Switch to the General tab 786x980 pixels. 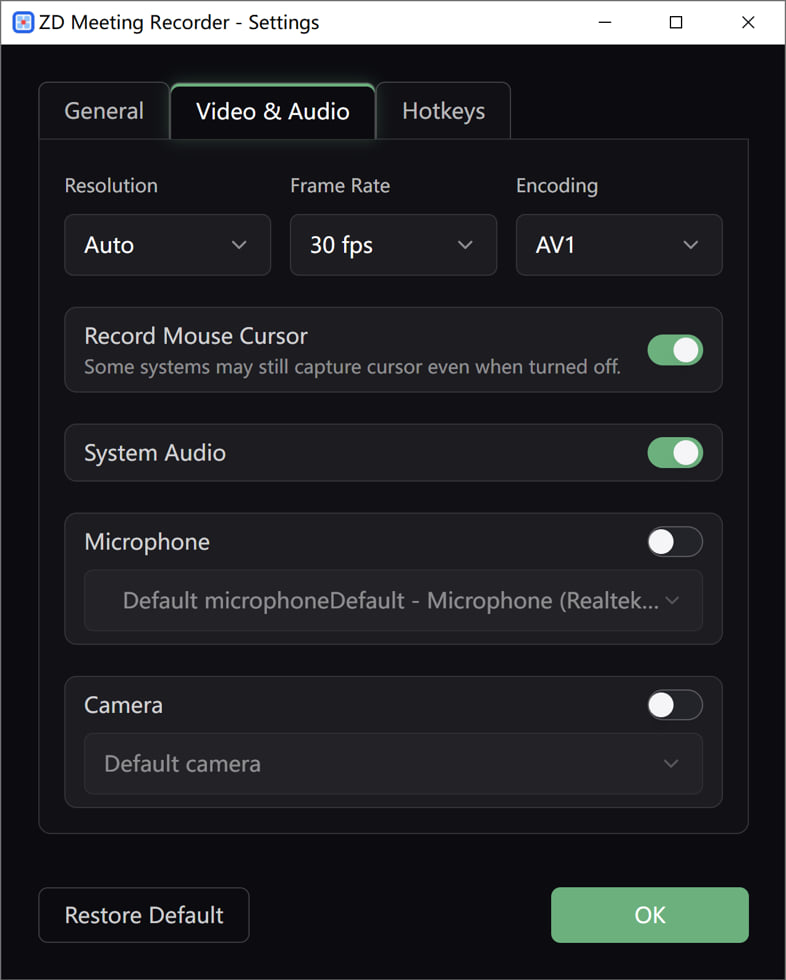click(104, 111)
